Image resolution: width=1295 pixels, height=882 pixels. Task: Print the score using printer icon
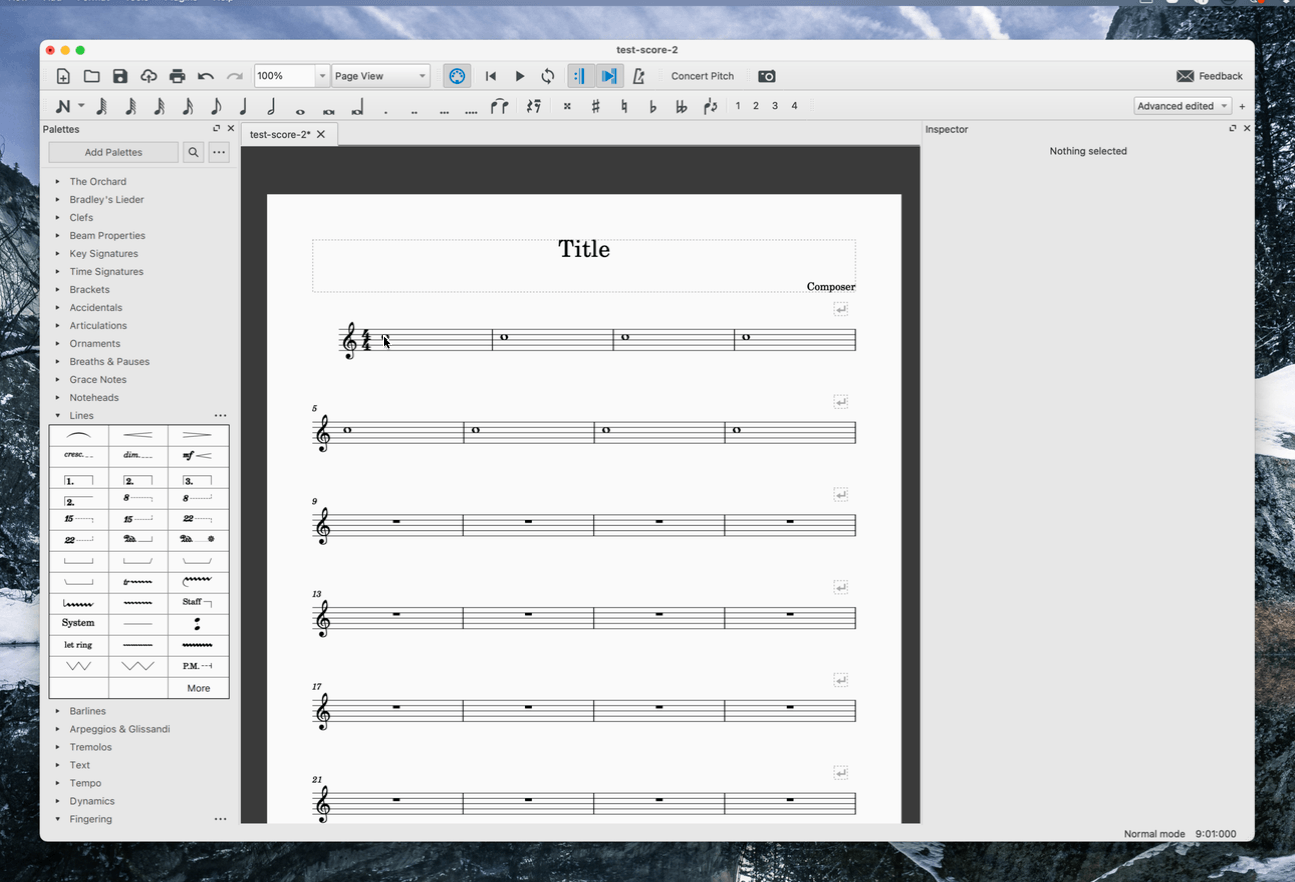[x=177, y=76]
